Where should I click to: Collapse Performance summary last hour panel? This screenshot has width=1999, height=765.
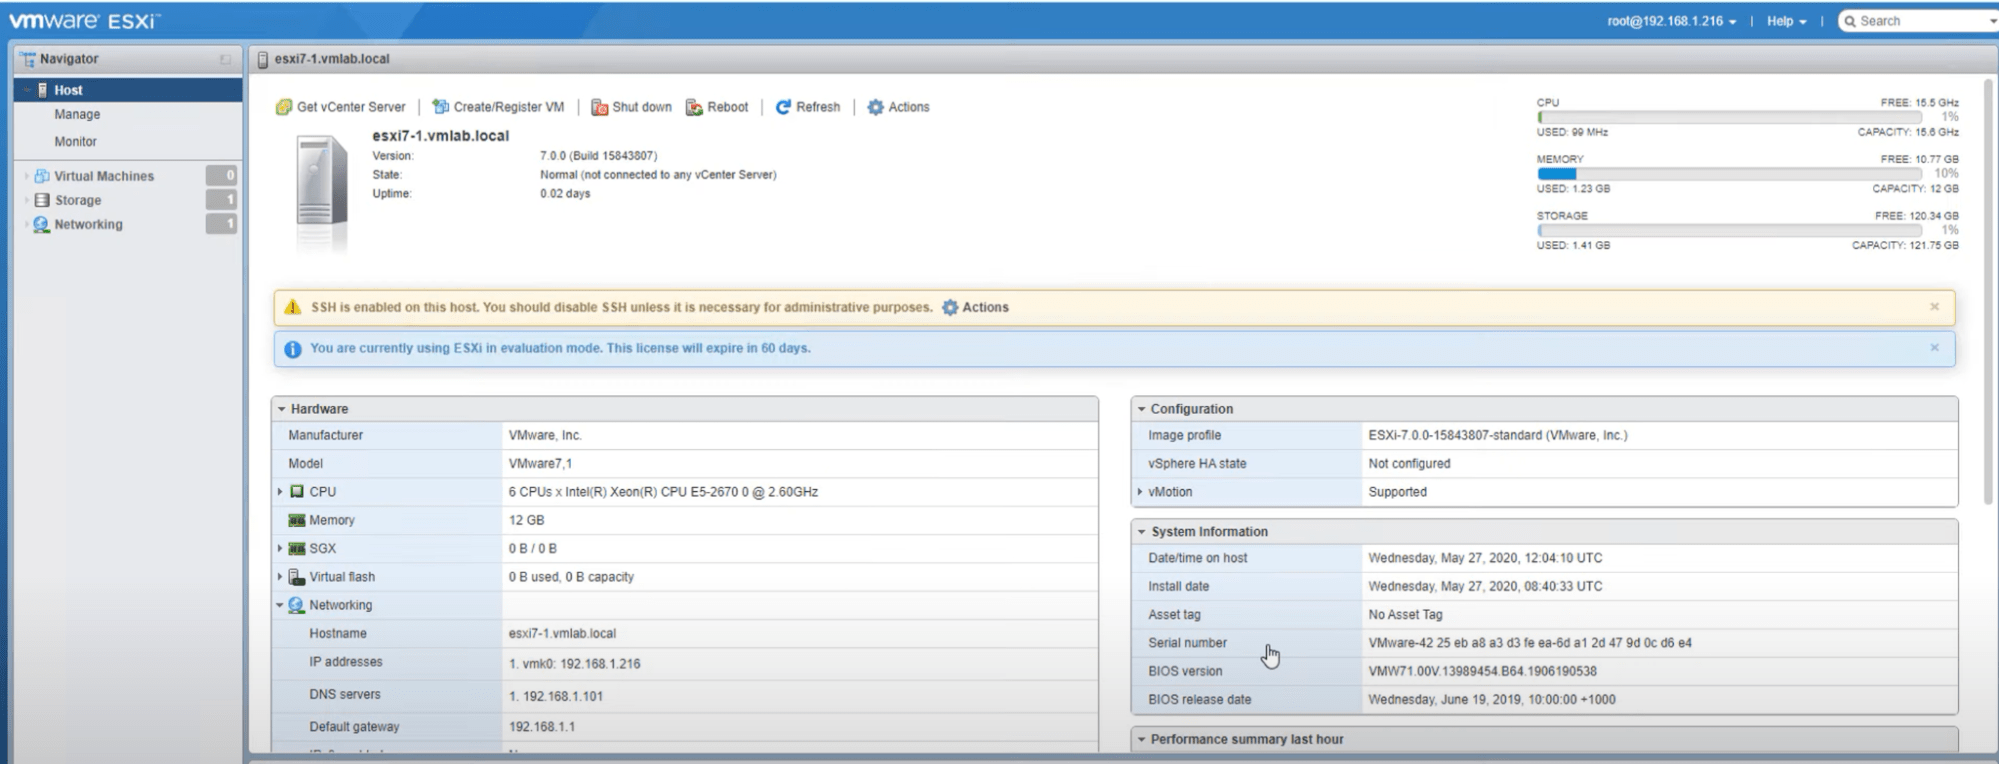point(1141,740)
